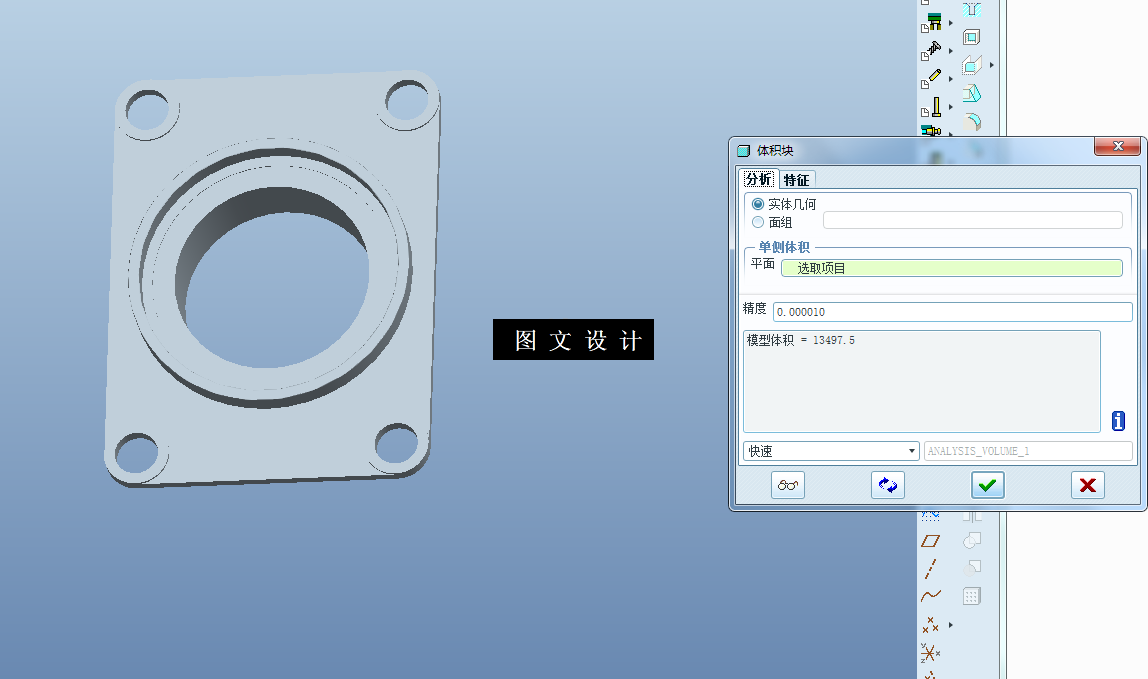1148x679 pixels.
Task: Select the 实体几何 radio button
Action: pos(758,204)
